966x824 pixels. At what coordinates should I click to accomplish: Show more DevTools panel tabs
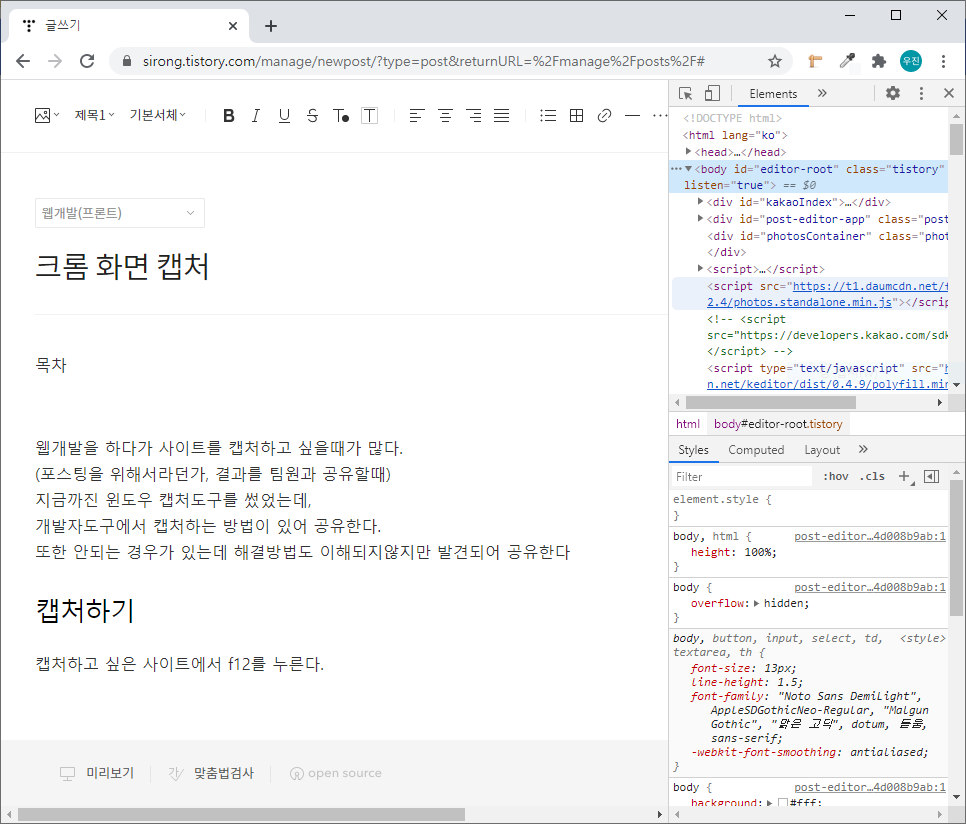pos(822,93)
